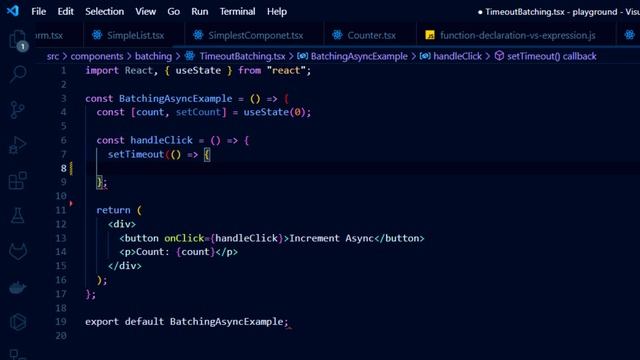
Task: Click symbol icon beside BatchingAsyncExample breadcrumb
Action: [x=302, y=56]
